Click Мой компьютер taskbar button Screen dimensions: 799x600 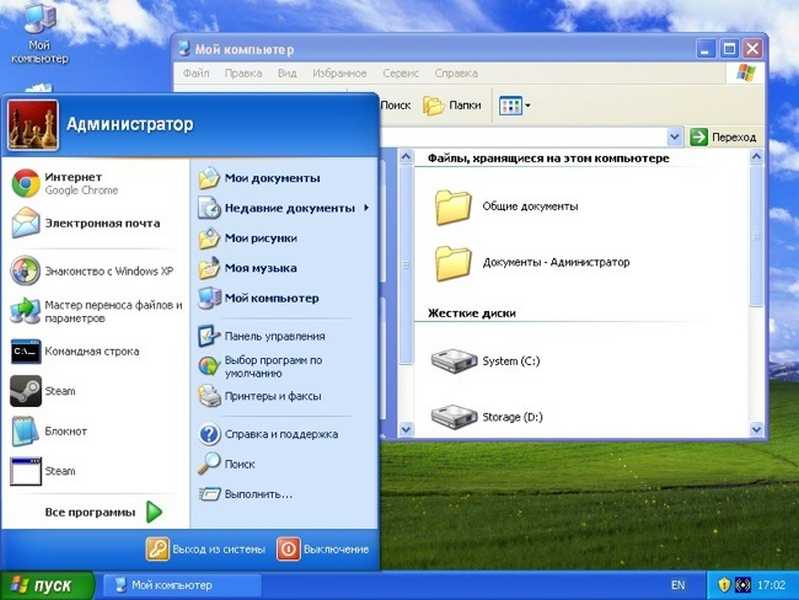coord(182,585)
